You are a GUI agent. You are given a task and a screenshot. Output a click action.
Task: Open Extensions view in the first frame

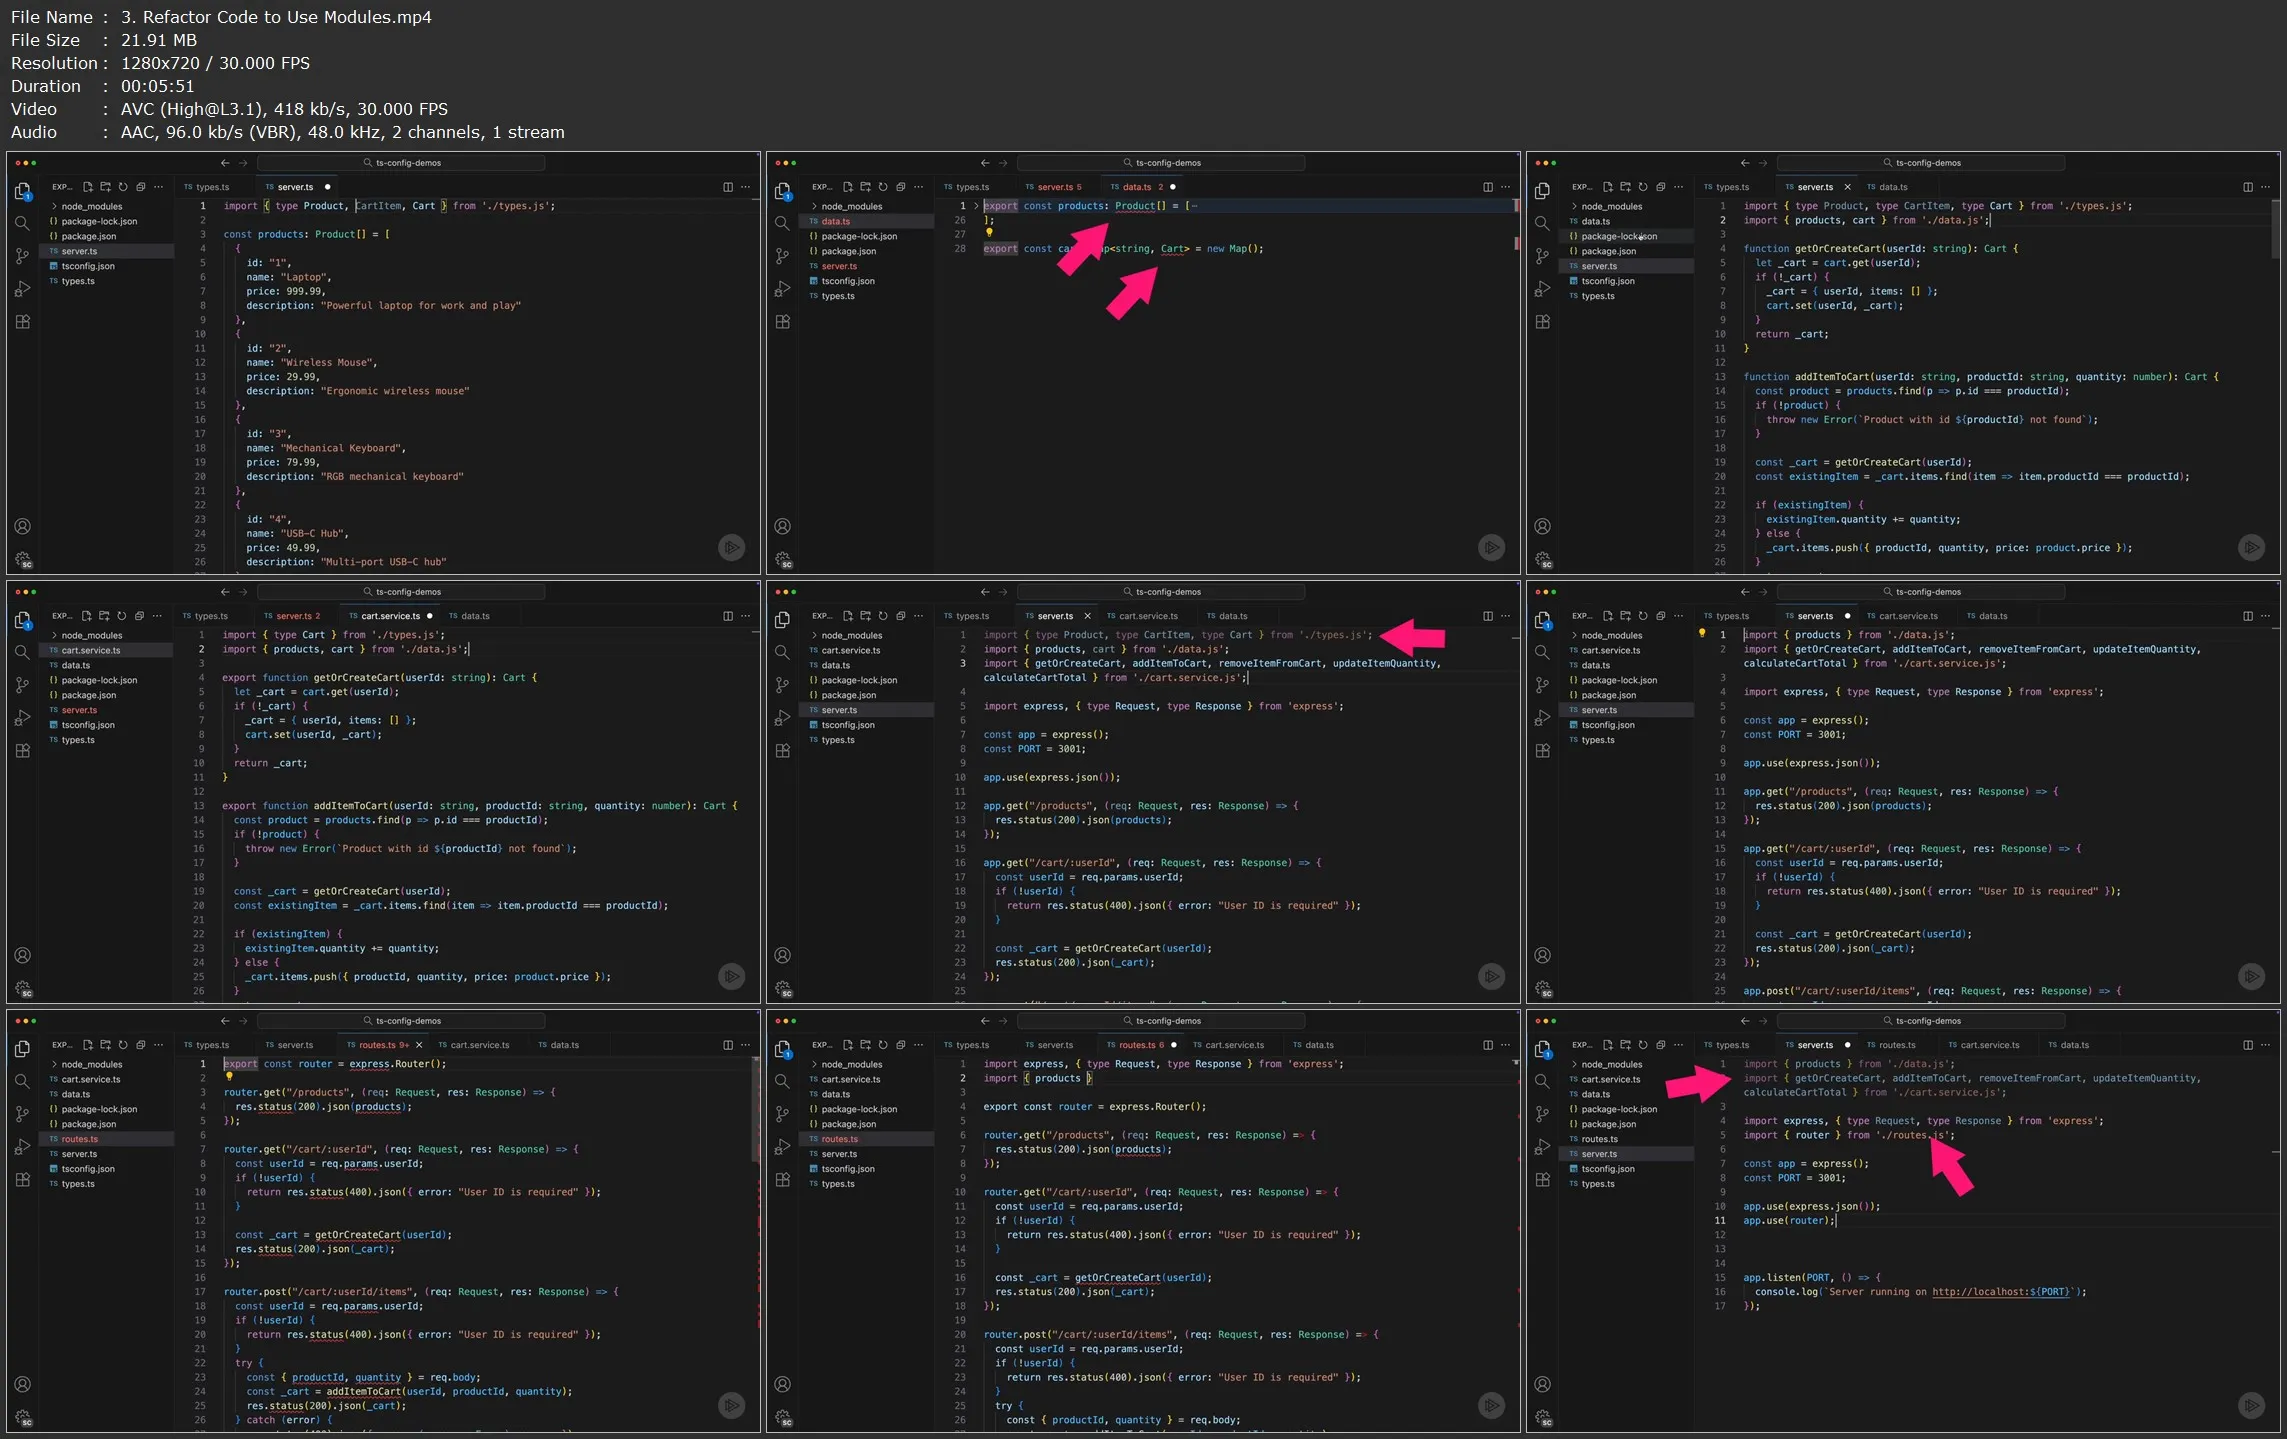coord(23,322)
